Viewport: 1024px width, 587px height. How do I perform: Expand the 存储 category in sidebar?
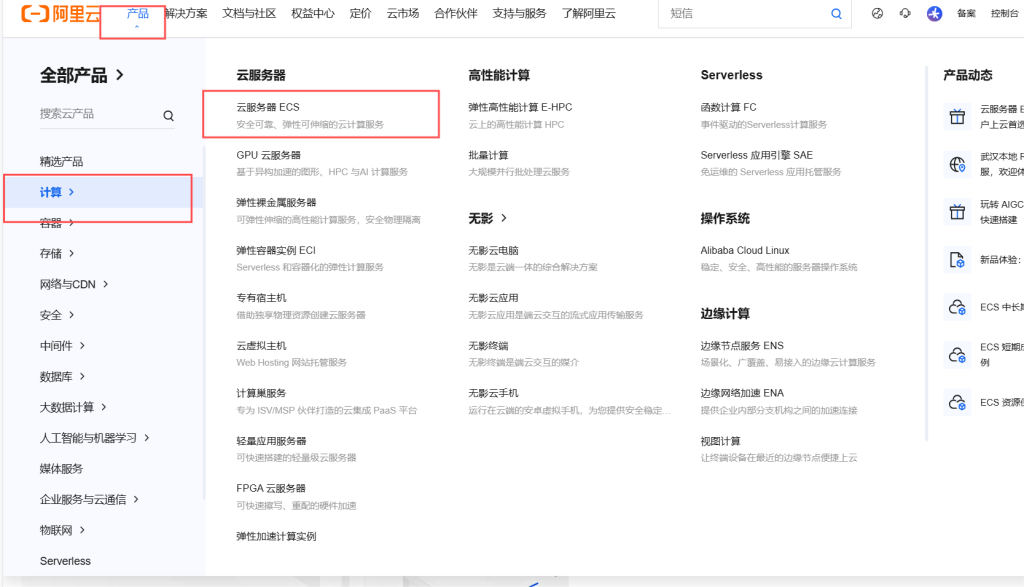[x=57, y=254]
